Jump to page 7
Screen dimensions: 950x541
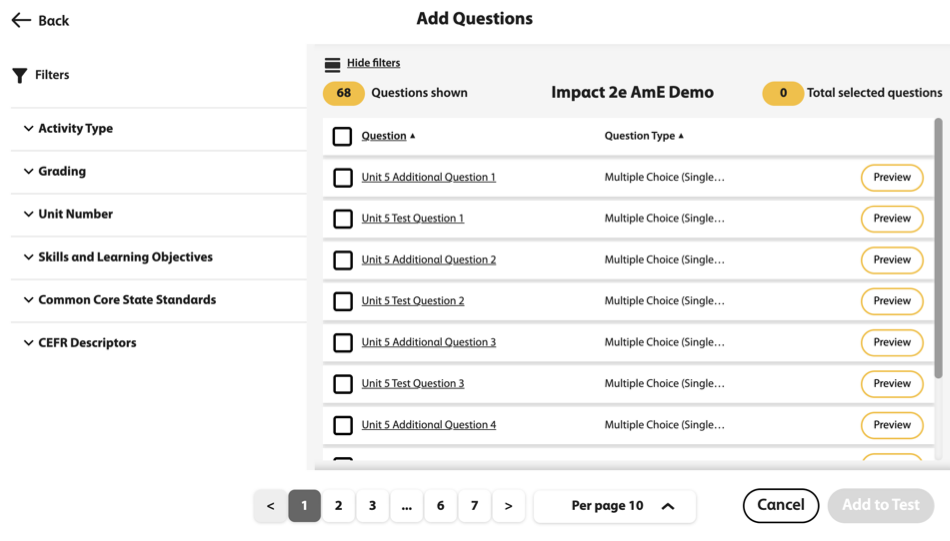point(474,506)
